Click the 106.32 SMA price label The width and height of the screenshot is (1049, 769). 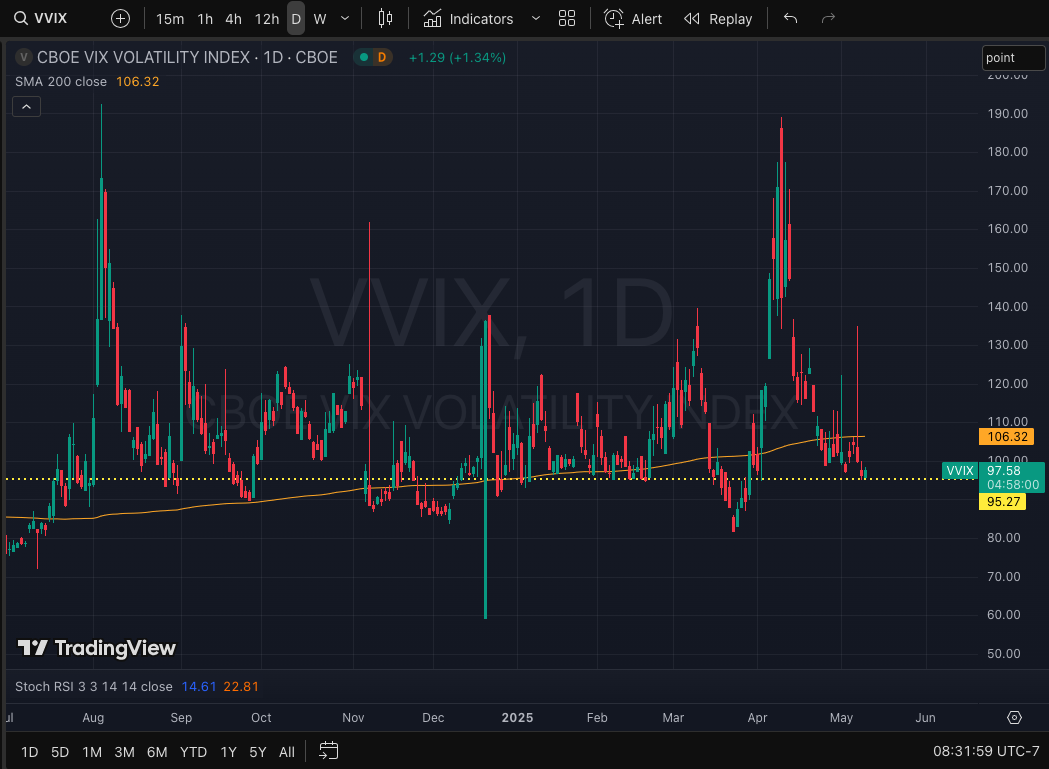[1007, 437]
